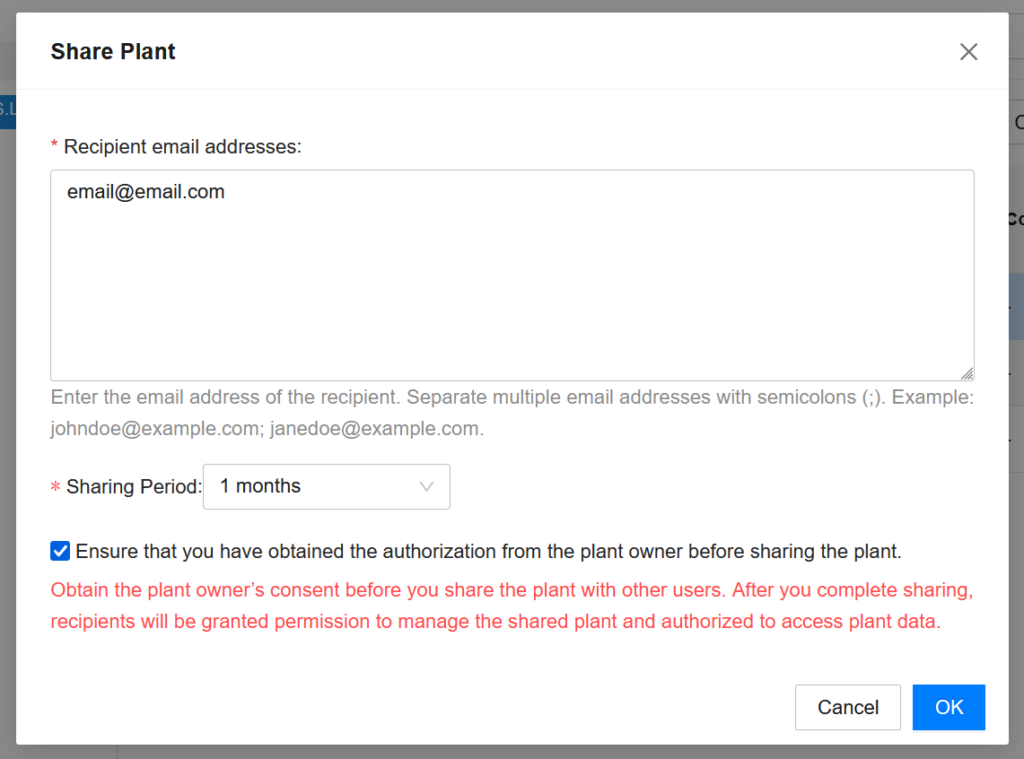Click the dropdown chevron arrow icon
The width and height of the screenshot is (1024, 759).
click(x=427, y=487)
